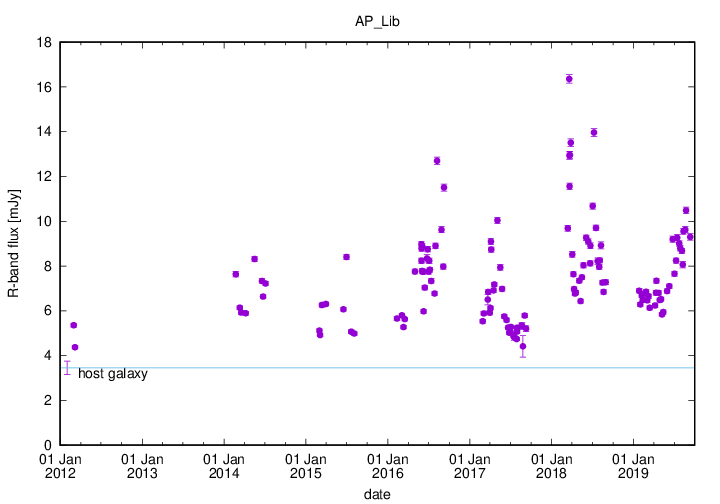Viewport: 720px width, 504px height.
Task: Click the blue horizontal host galaxy line
Action: 400,368
